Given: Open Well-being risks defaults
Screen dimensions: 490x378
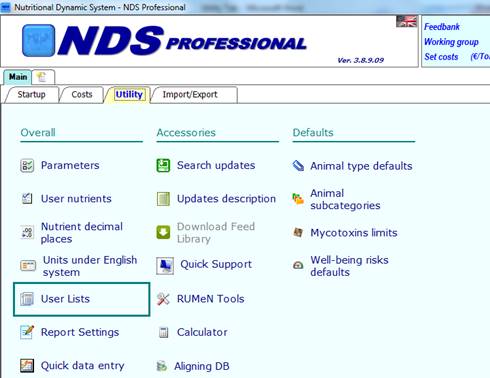Looking at the screenshot, I should click(349, 266).
